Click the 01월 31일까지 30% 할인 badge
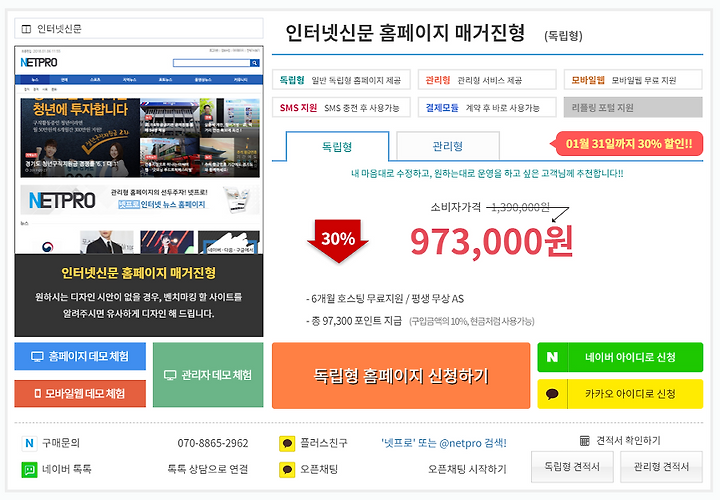Viewport: 720px width, 500px height. coord(627,144)
